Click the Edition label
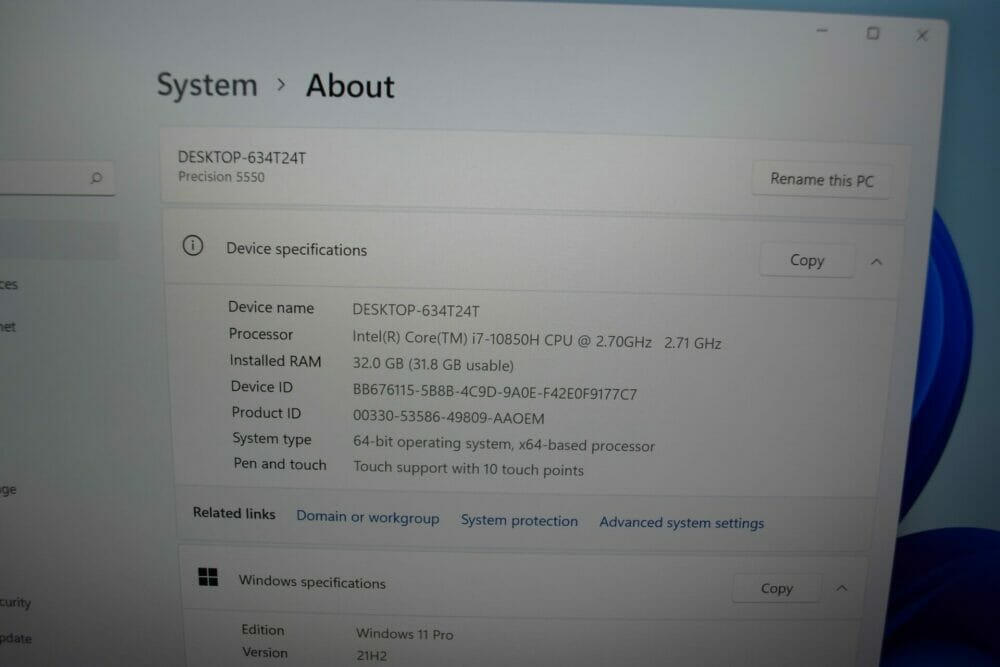This screenshot has width=1000, height=667. click(263, 630)
